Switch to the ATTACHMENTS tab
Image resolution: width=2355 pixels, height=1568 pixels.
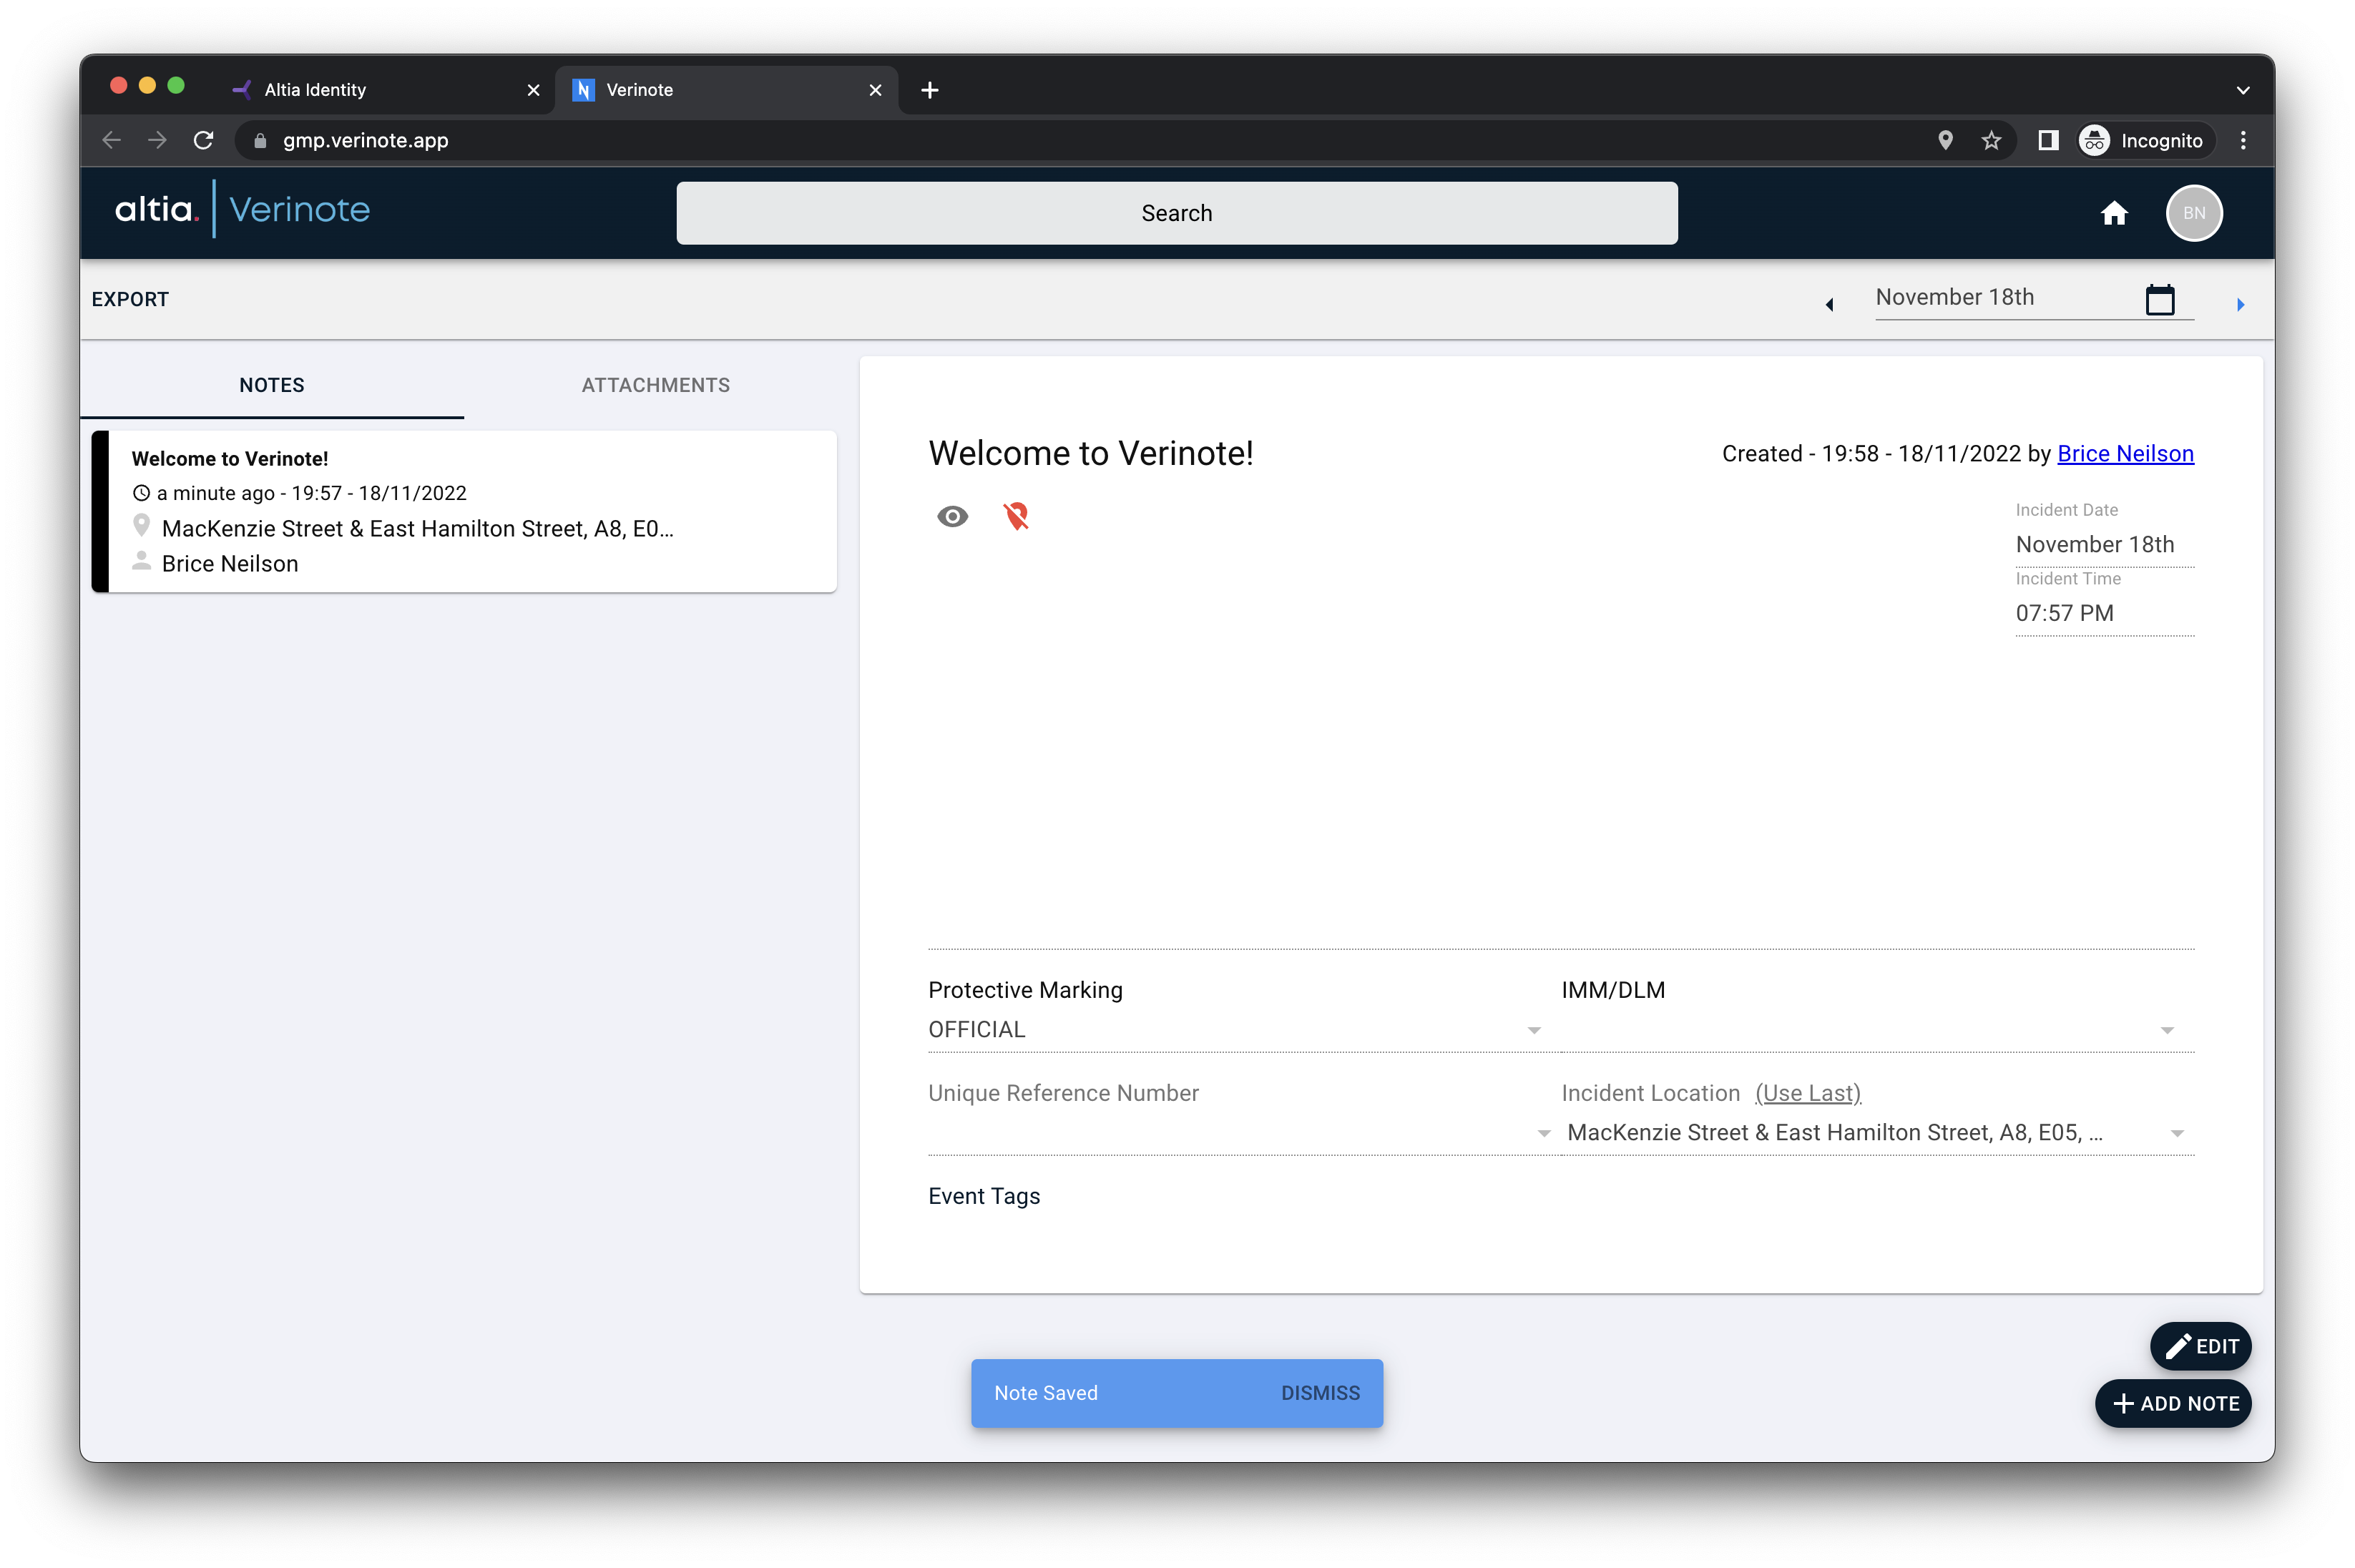(x=655, y=385)
